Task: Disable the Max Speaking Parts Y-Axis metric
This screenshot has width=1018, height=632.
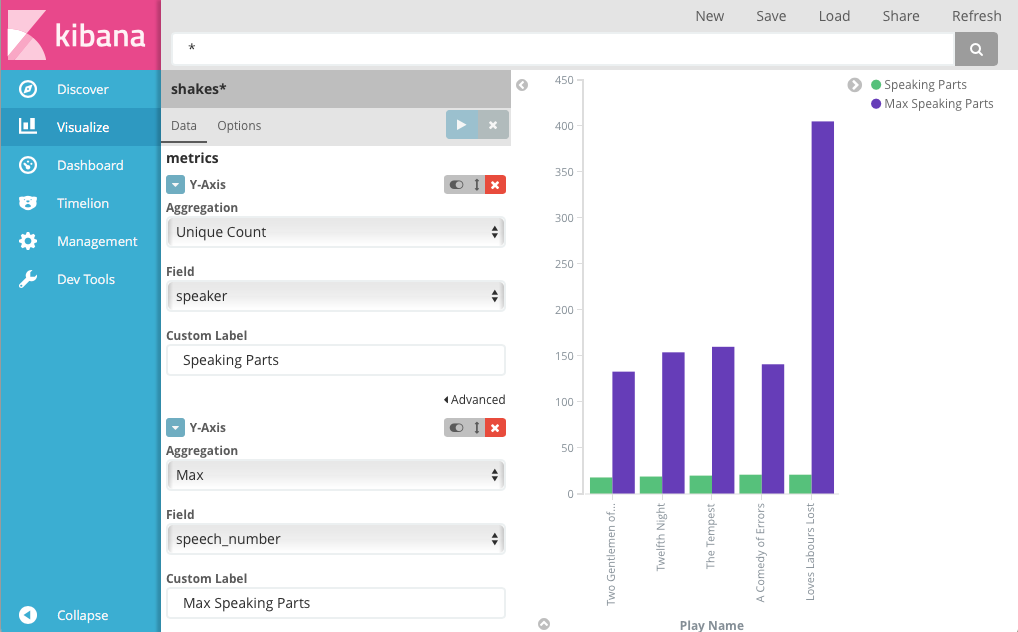Action: coord(458,427)
